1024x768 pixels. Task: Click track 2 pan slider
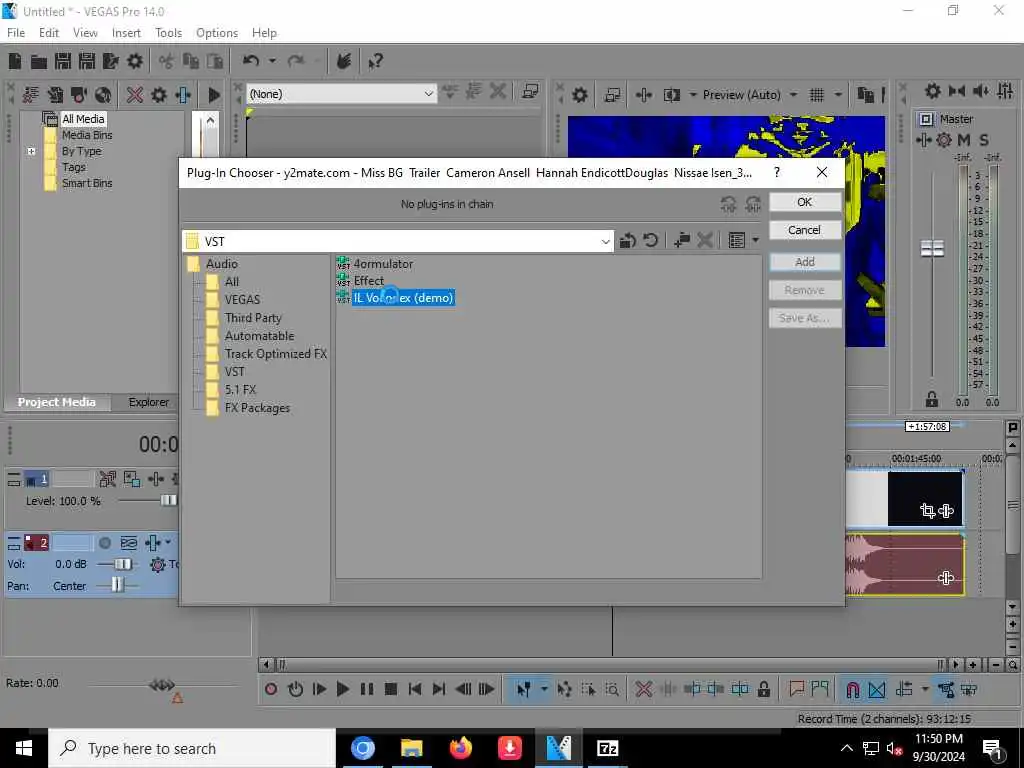tap(117, 585)
